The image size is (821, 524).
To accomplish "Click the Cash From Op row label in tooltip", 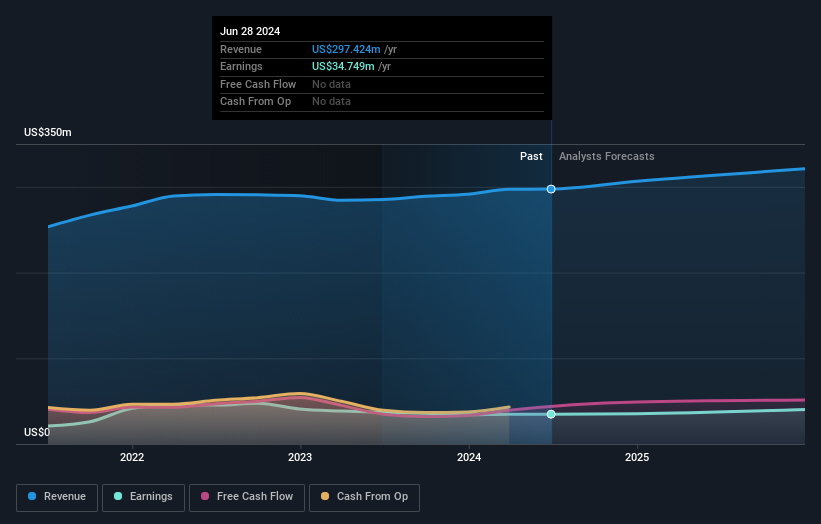I will click(x=255, y=102).
